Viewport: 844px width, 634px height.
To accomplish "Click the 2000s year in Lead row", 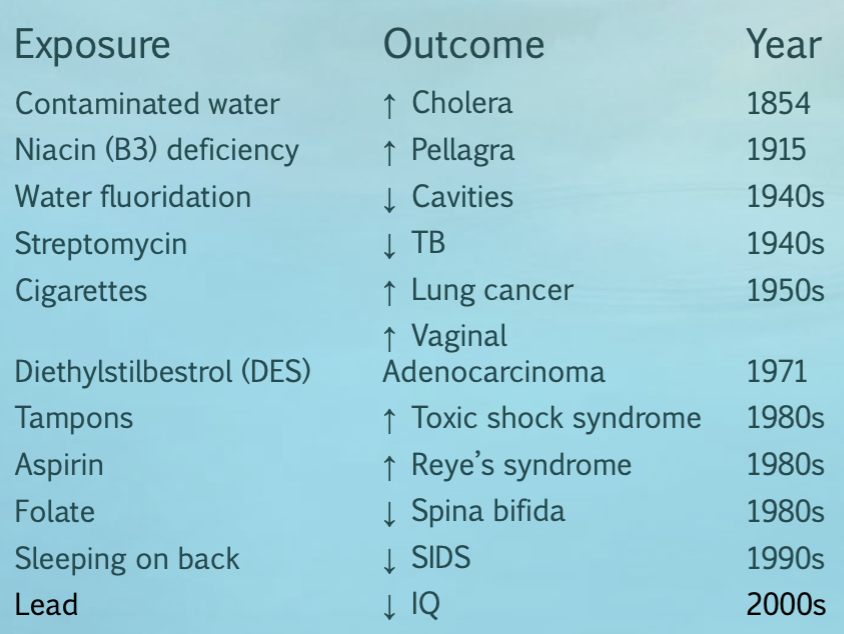I will click(x=785, y=605).
